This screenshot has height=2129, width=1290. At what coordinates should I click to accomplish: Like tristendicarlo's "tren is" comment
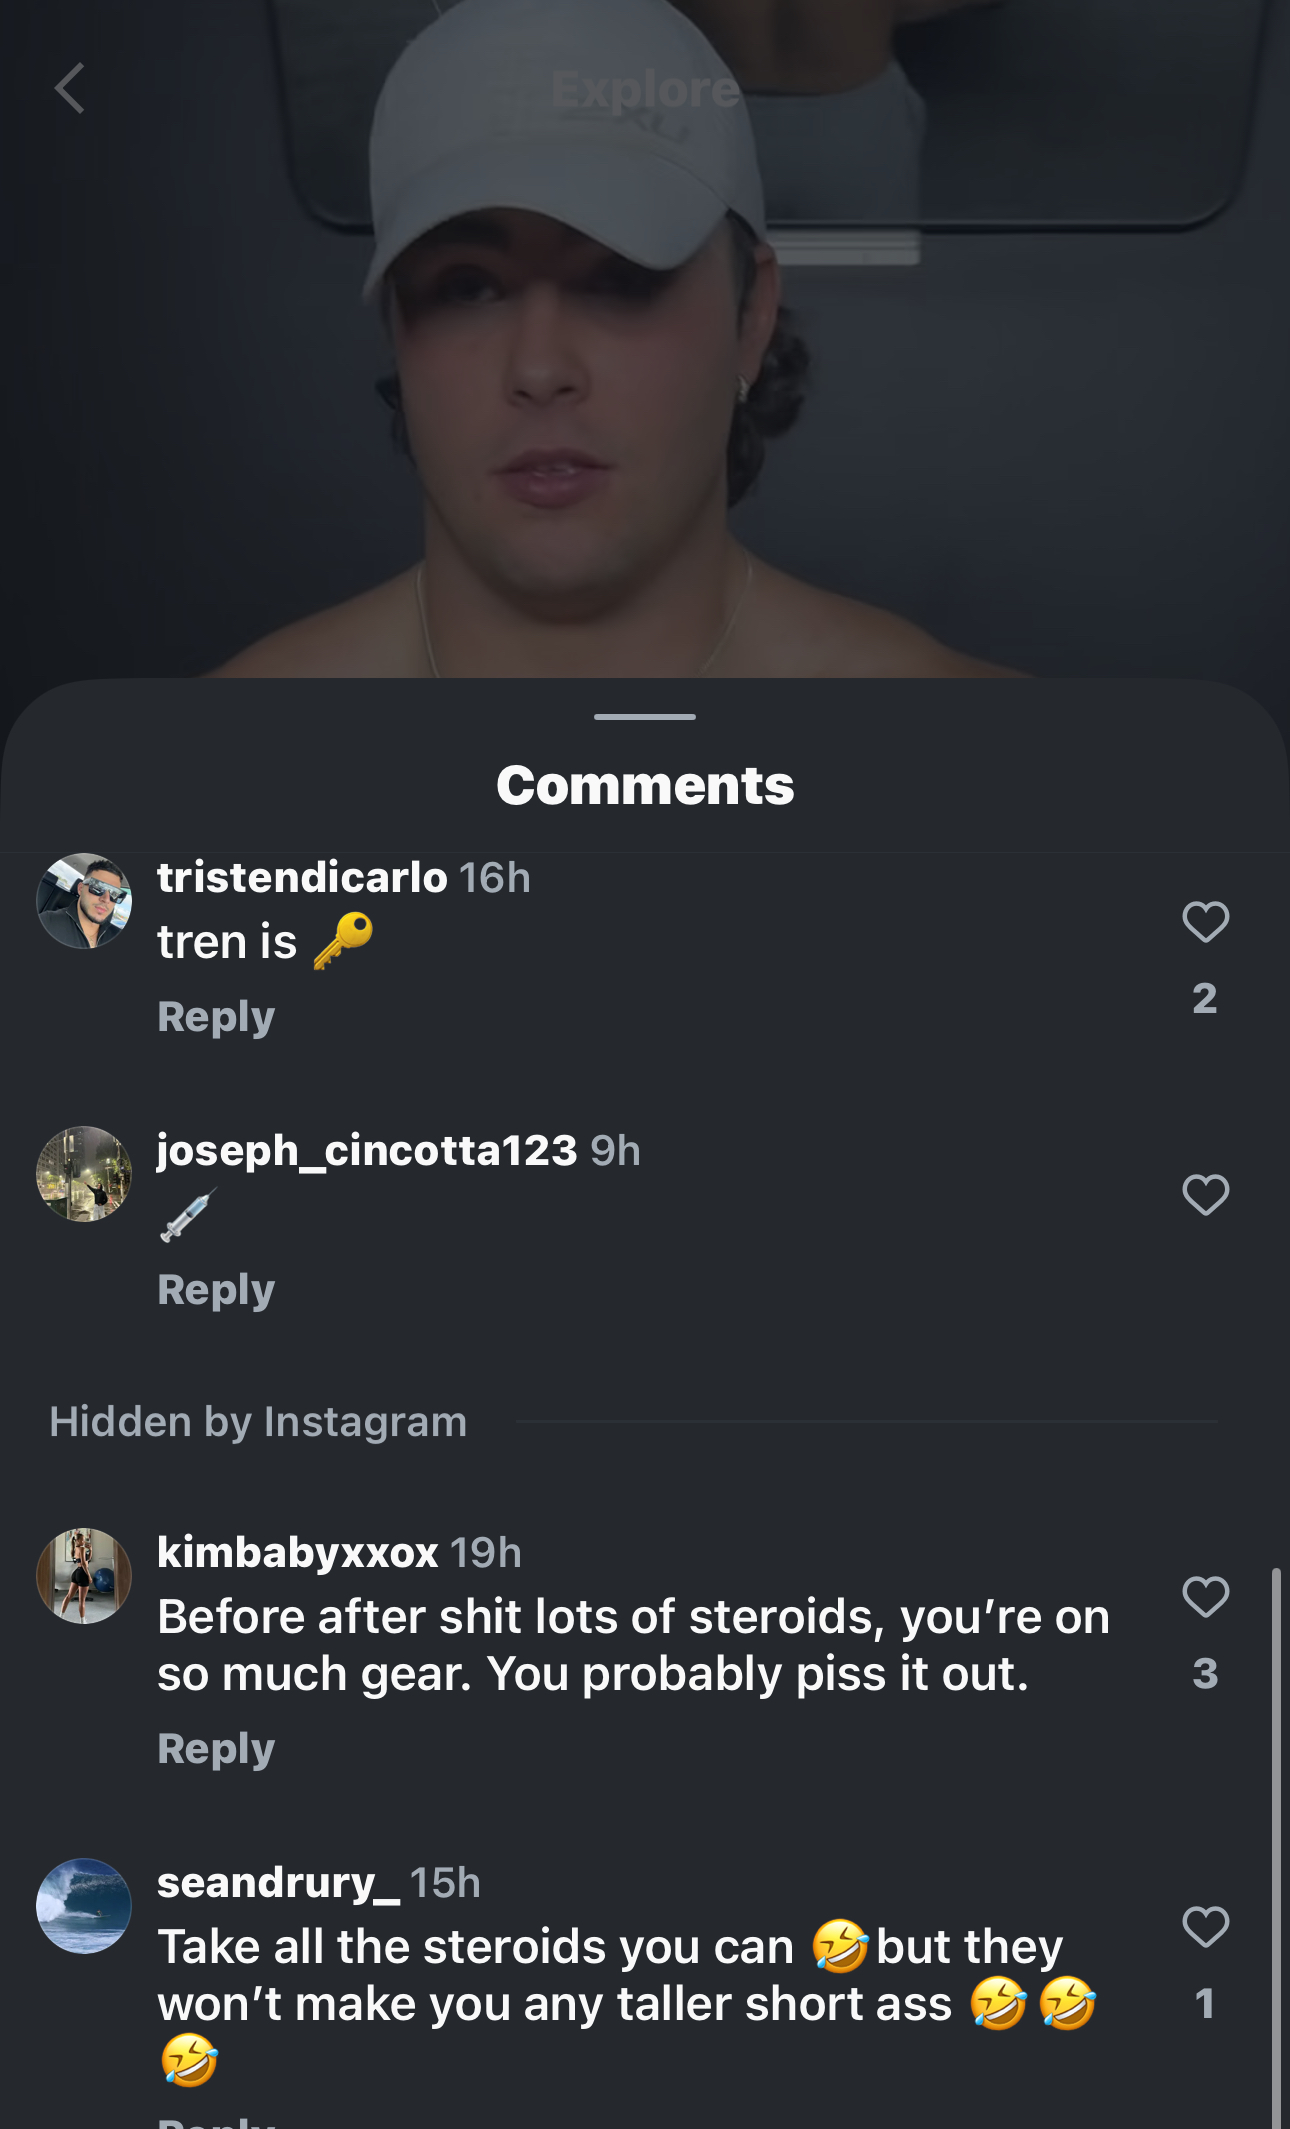pos(1205,922)
